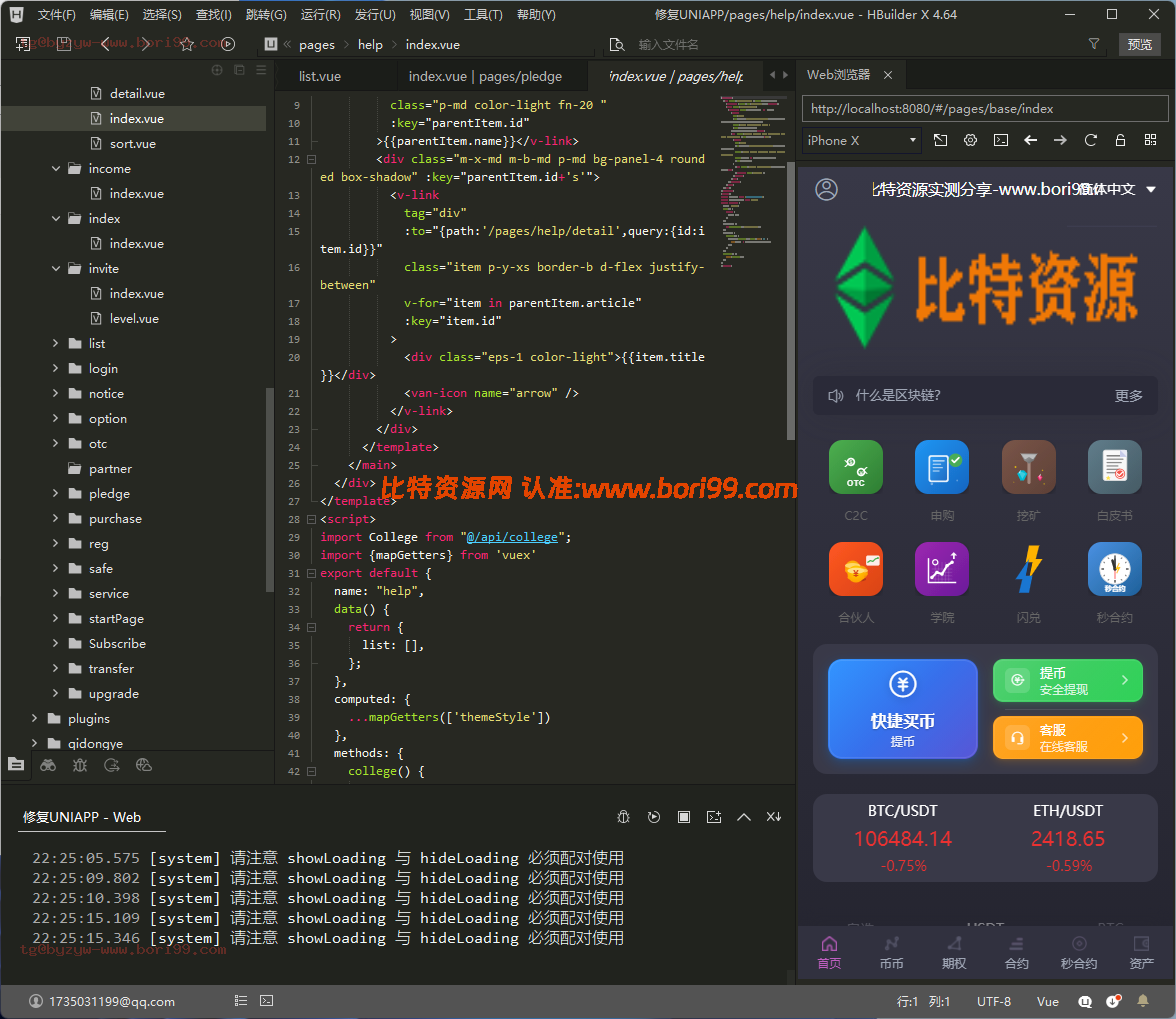This screenshot has width=1176, height=1019.
Task: Click the run play toolbar icon
Action: pyautogui.click(x=228, y=44)
